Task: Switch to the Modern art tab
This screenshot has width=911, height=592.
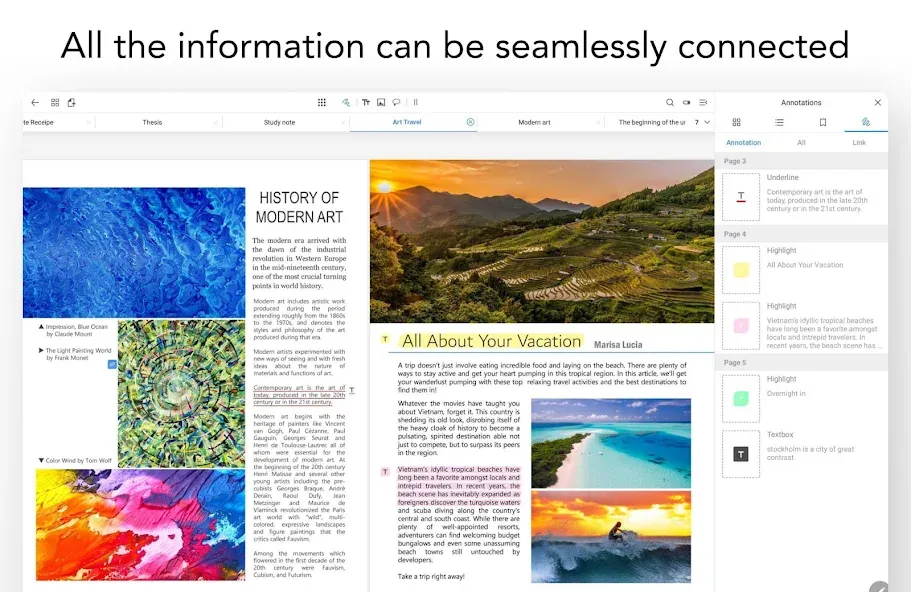Action: (534, 123)
